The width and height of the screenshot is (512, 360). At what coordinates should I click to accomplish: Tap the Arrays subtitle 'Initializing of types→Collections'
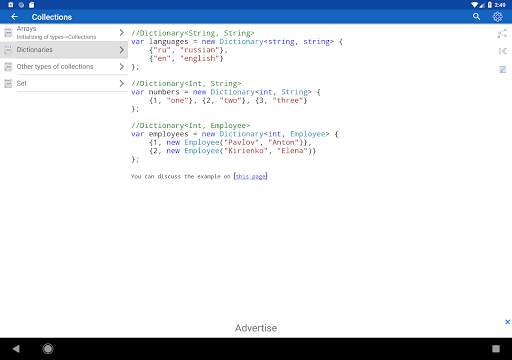click(x=56, y=37)
